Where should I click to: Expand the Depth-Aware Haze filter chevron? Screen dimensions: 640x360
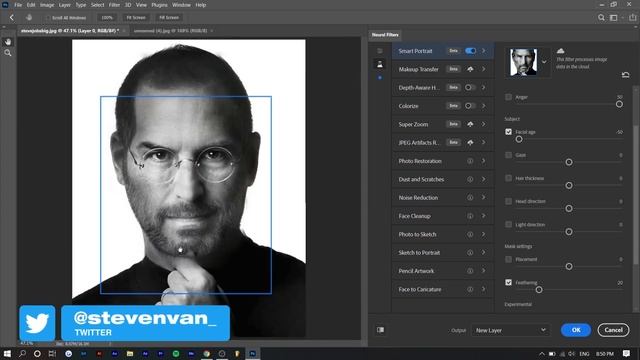[484, 87]
